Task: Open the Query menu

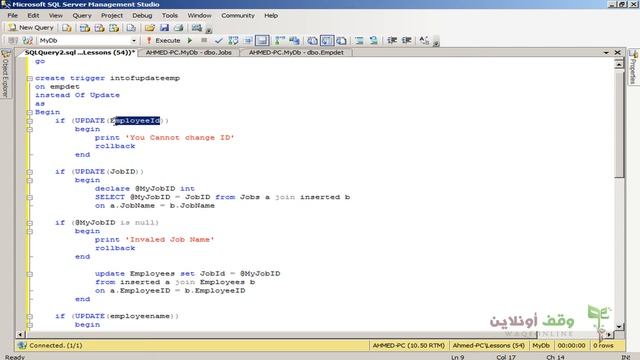Action: click(82, 16)
